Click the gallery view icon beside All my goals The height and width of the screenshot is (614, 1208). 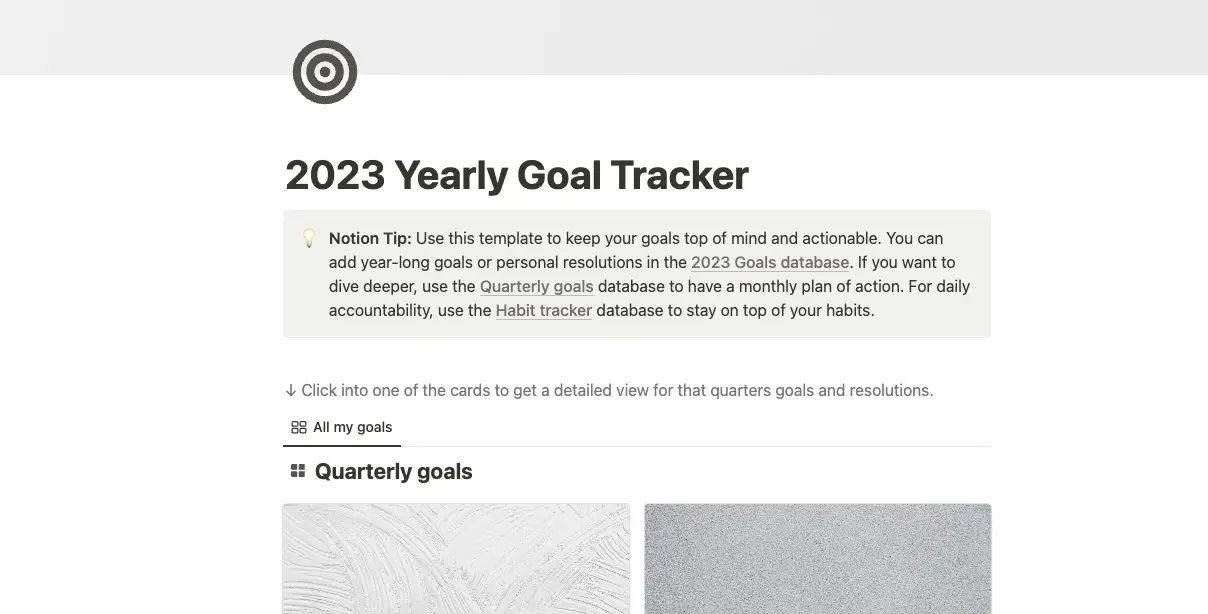pos(297,427)
